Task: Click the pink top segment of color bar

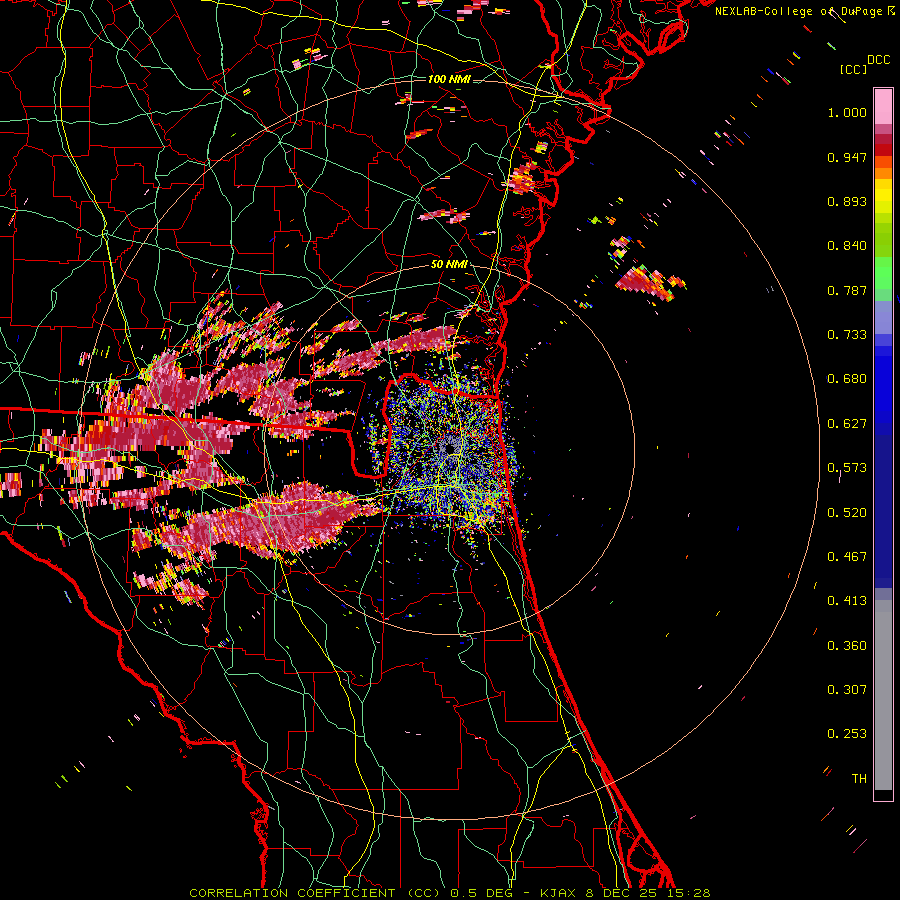Action: click(883, 107)
